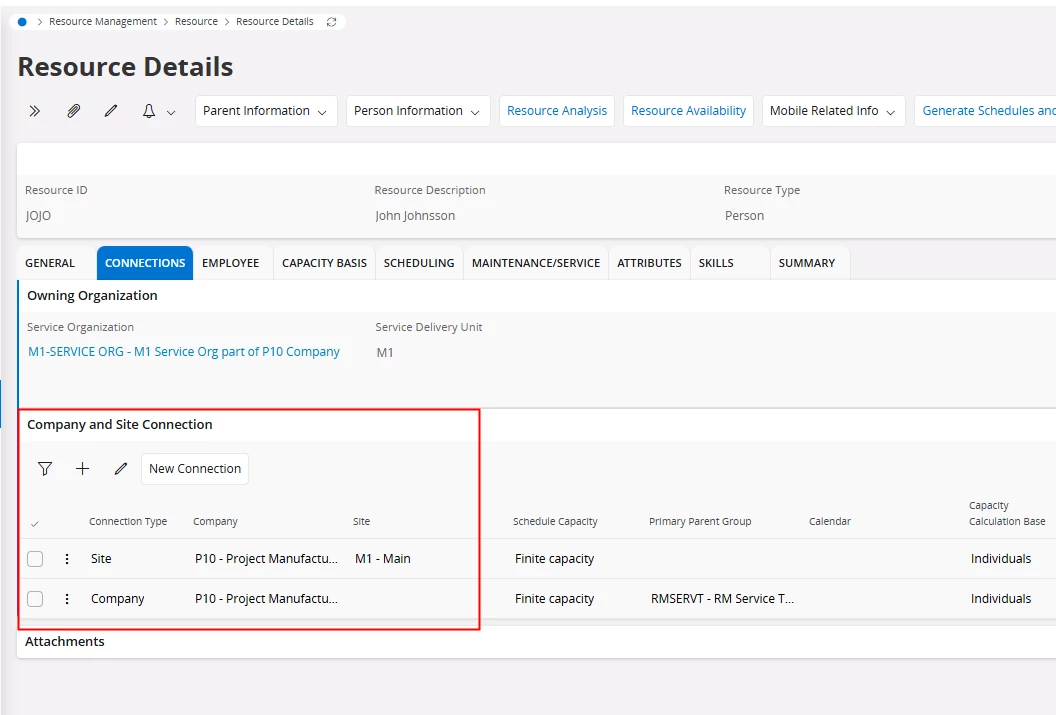Image resolution: width=1056 pixels, height=715 pixels.
Task: Switch to the GENERAL tab
Action: point(50,263)
